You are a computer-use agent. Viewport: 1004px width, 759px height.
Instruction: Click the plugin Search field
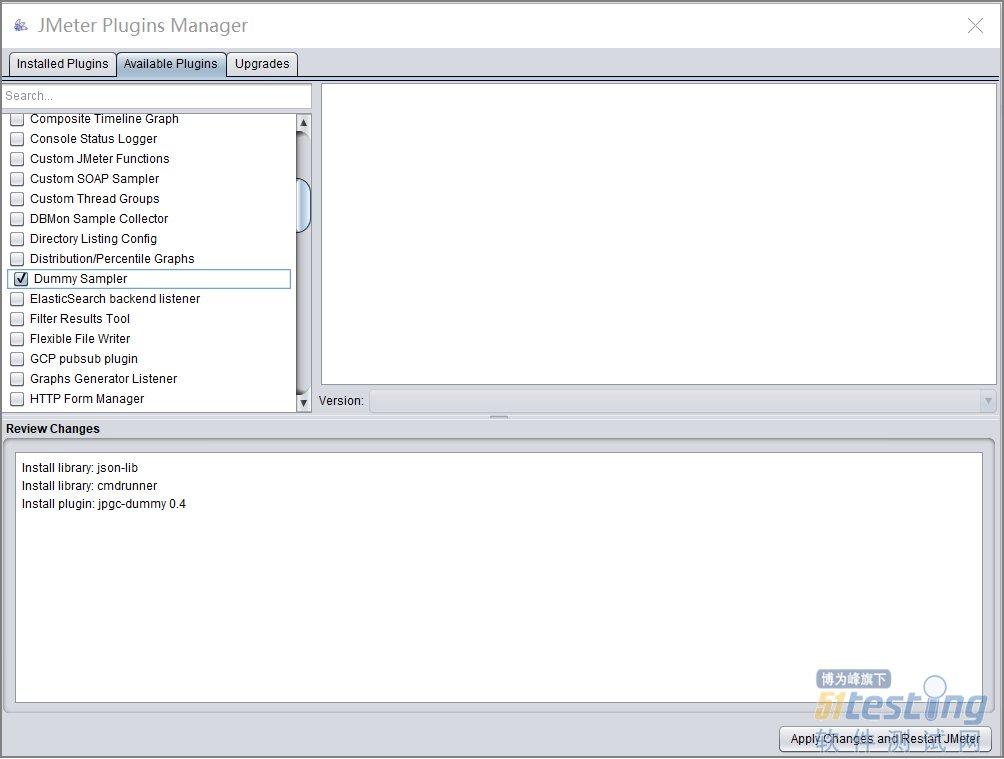tap(157, 96)
